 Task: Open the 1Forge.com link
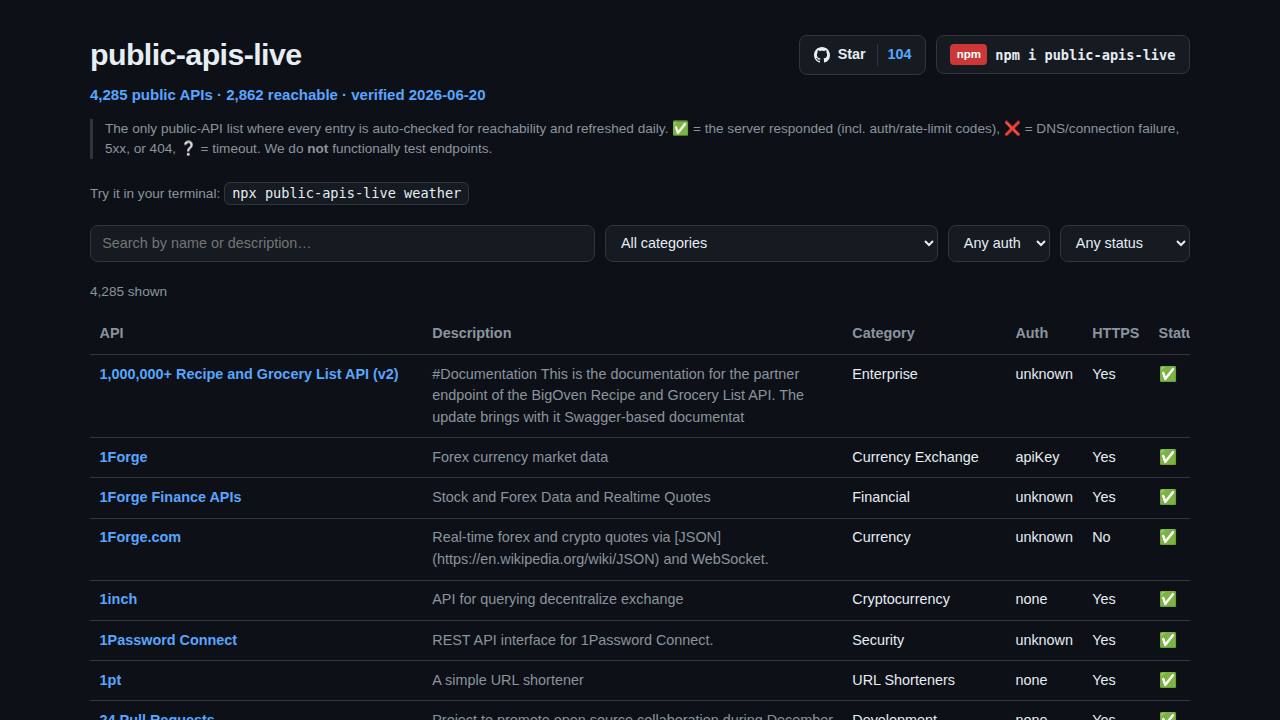[140, 537]
